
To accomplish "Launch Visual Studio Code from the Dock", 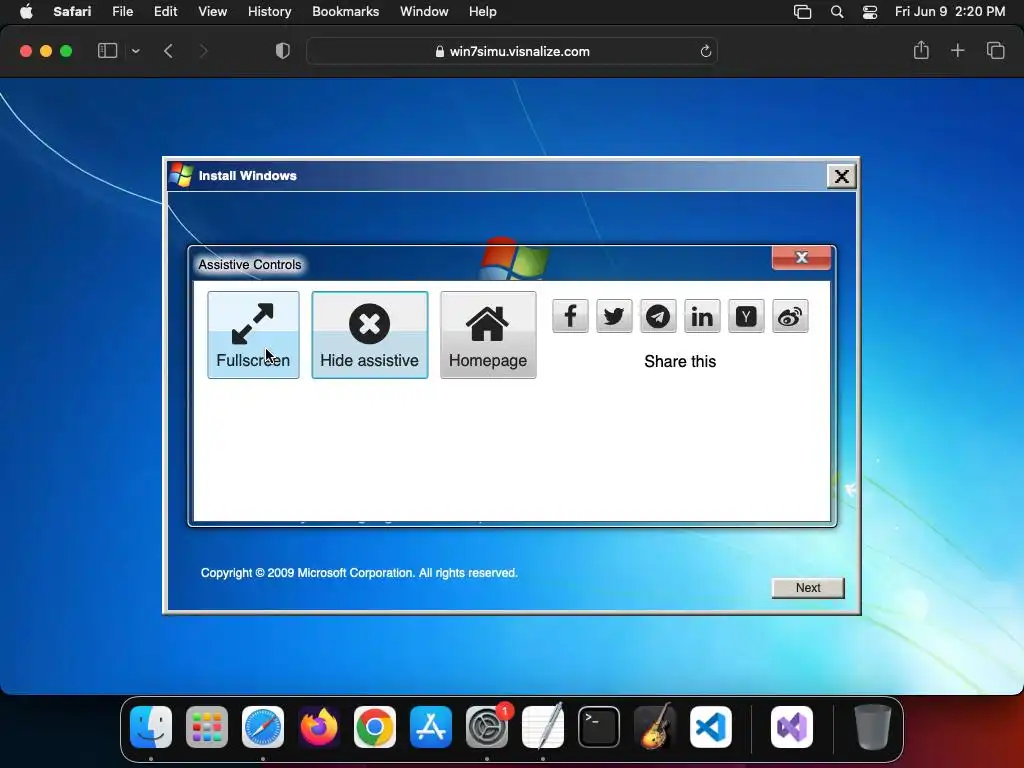I will coord(711,727).
